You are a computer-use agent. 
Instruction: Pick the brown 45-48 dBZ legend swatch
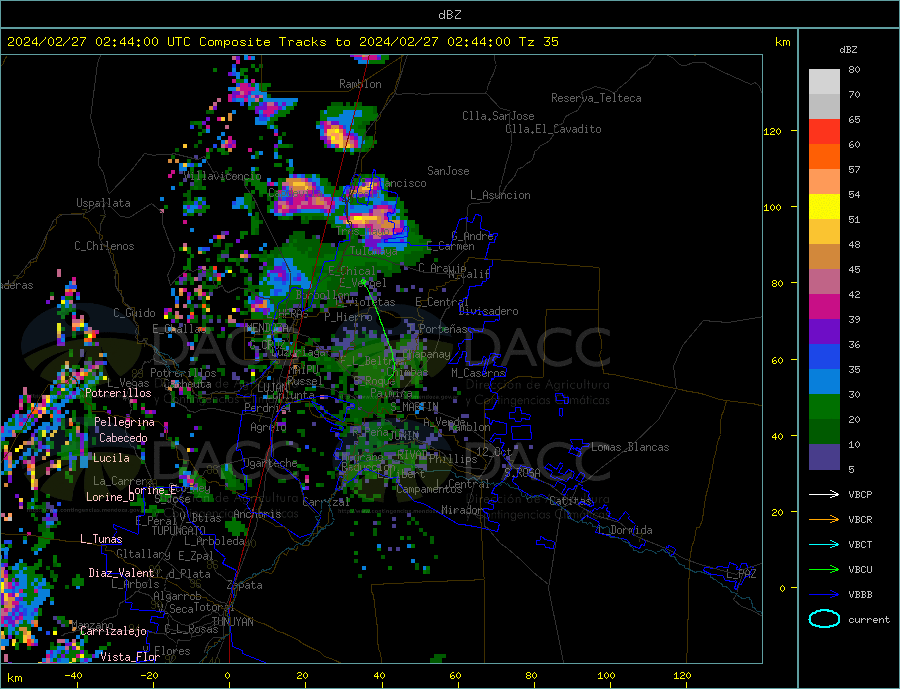tap(824, 257)
